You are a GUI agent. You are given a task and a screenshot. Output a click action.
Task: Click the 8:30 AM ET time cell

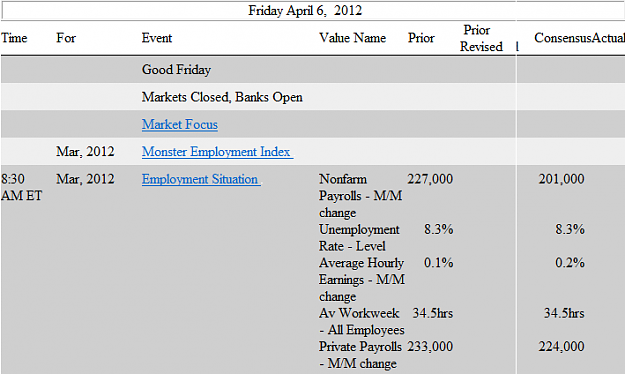(22, 187)
